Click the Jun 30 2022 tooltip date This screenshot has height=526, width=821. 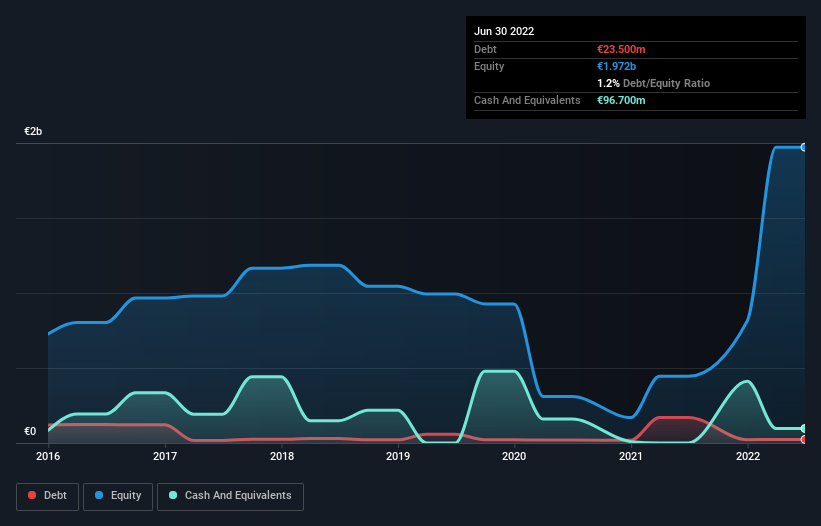(504, 31)
